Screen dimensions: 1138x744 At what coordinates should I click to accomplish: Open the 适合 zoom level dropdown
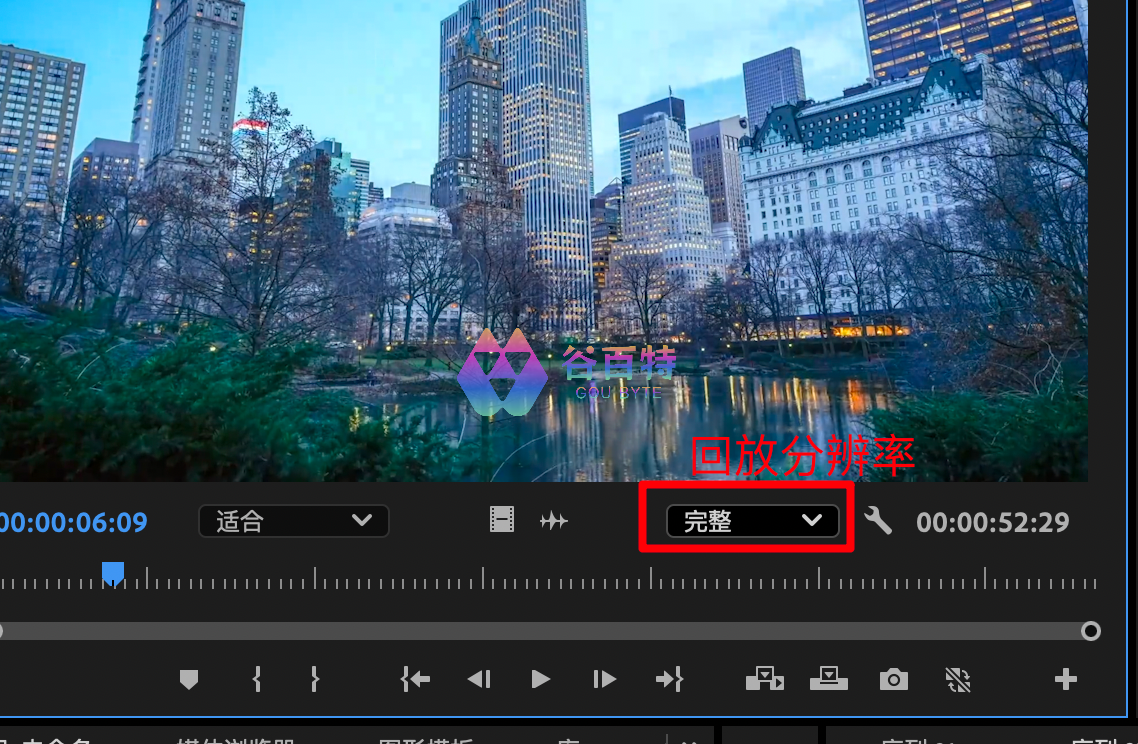[293, 521]
